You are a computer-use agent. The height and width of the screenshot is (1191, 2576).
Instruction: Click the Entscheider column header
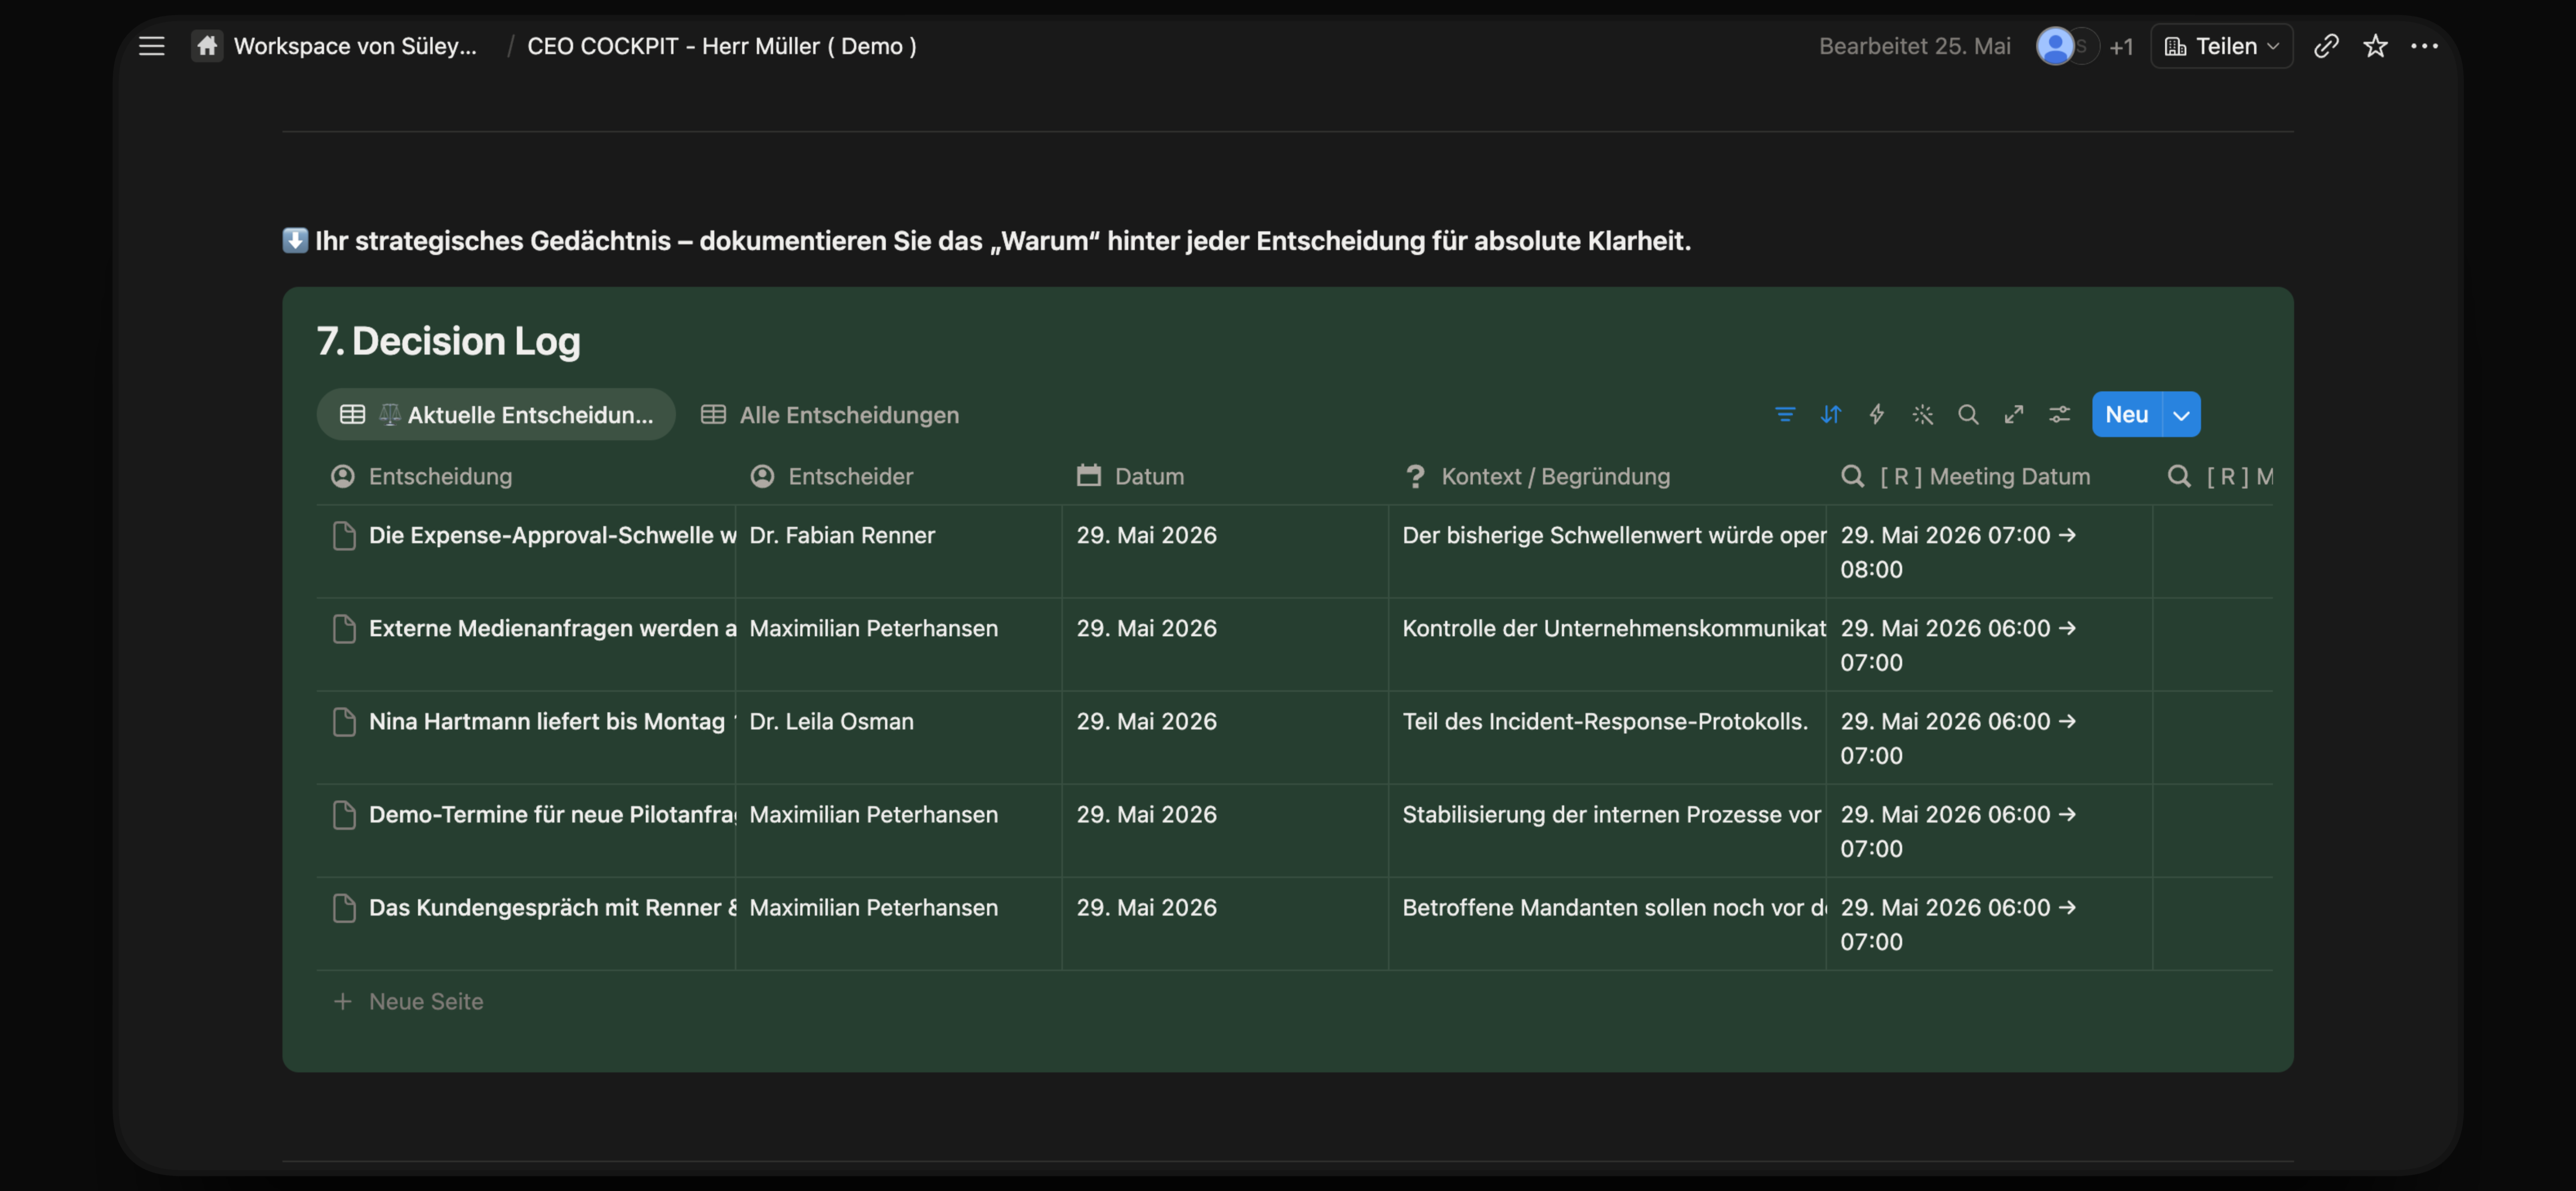point(899,476)
